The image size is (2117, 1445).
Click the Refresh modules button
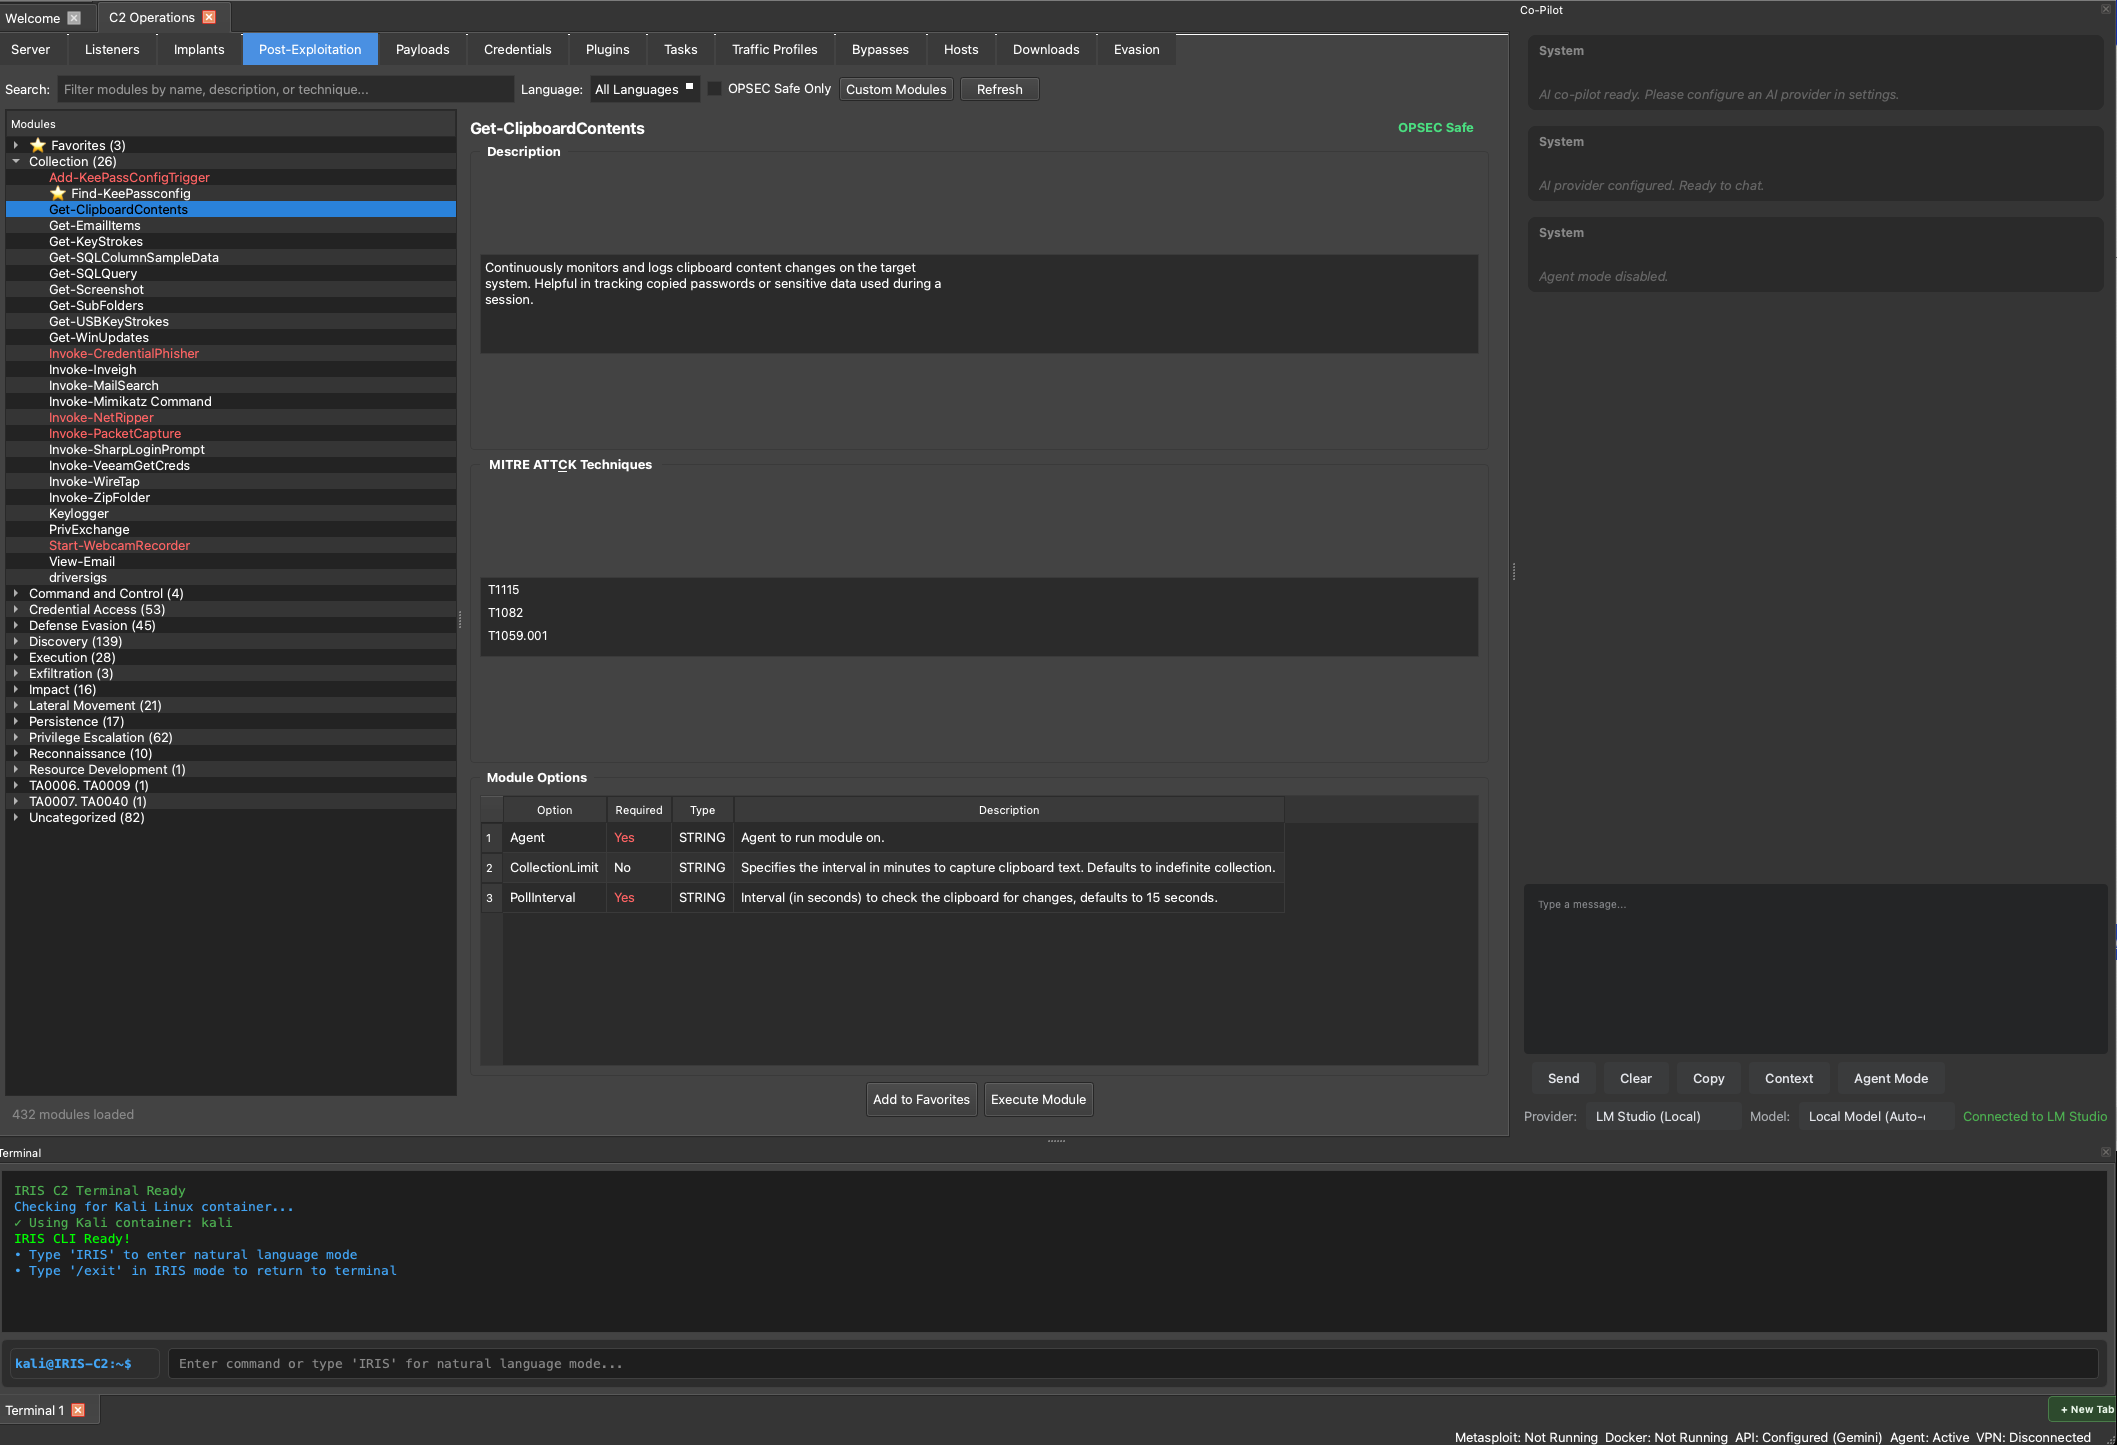pyautogui.click(x=1000, y=89)
